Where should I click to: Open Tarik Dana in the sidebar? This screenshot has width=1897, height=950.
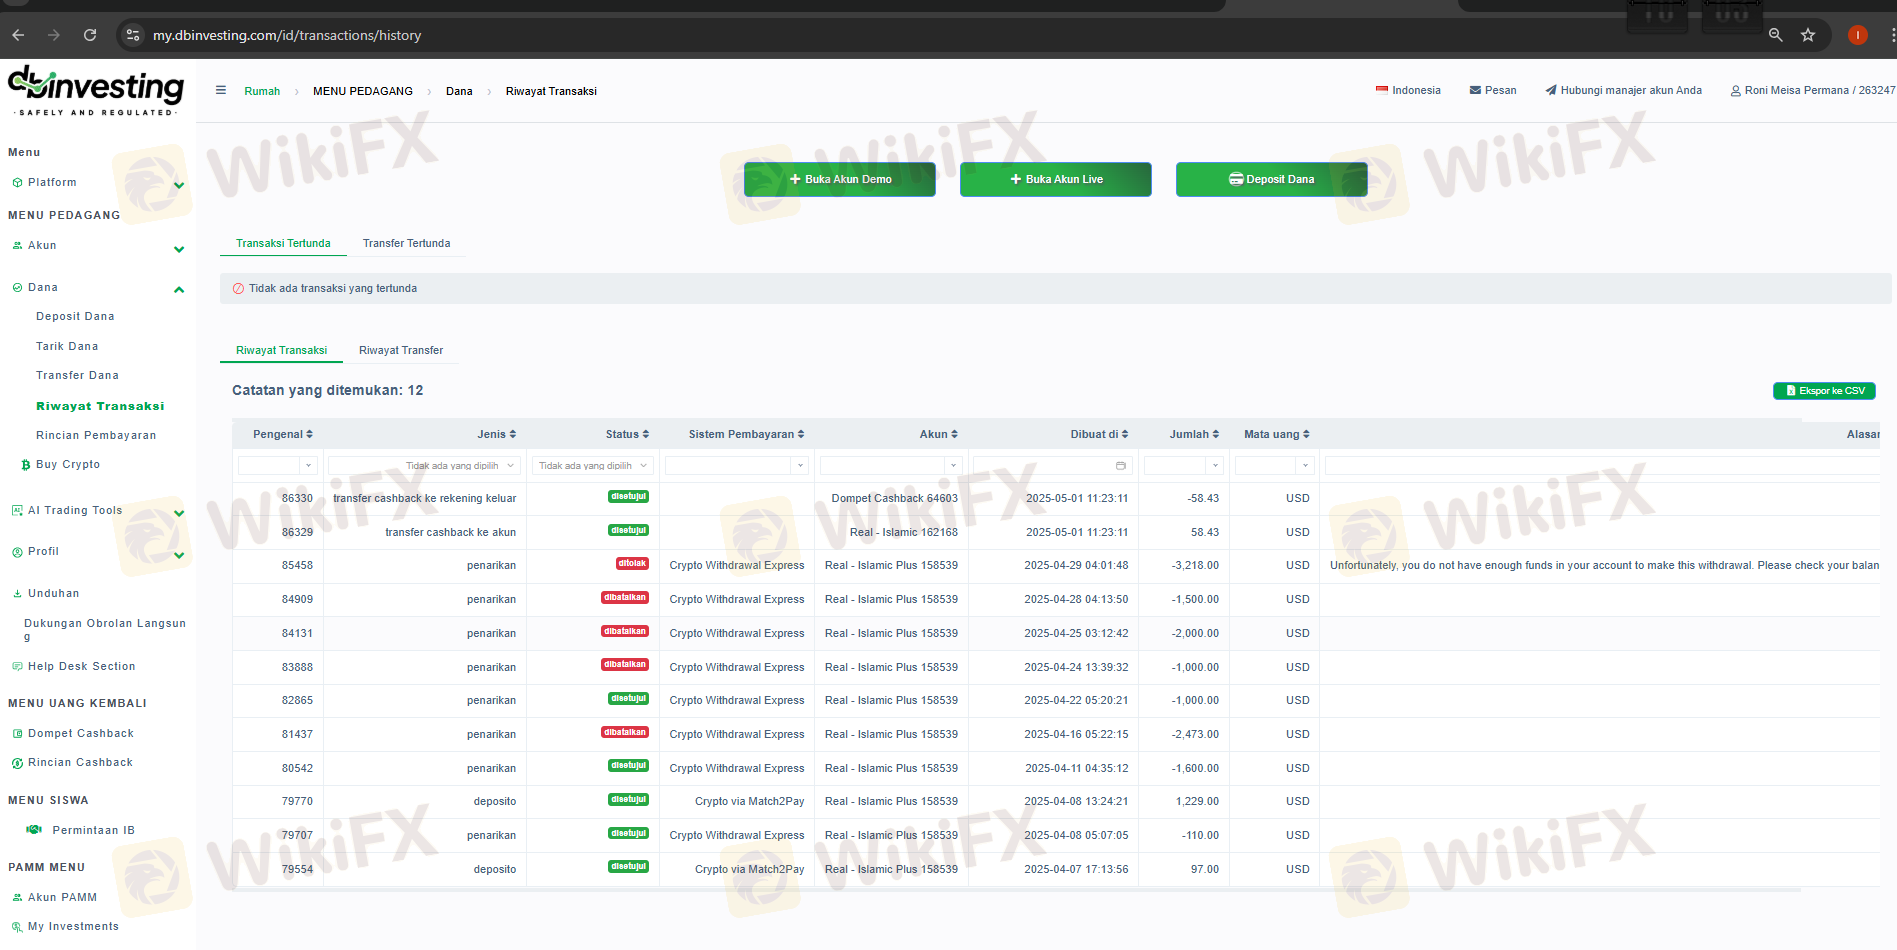(x=67, y=346)
